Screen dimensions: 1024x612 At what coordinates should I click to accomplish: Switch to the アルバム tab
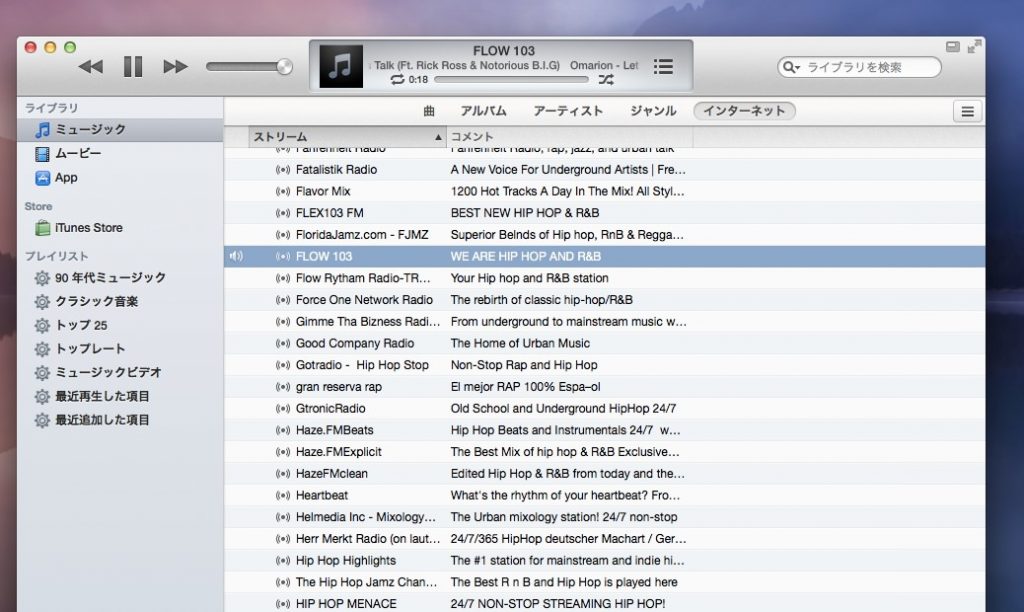click(483, 111)
